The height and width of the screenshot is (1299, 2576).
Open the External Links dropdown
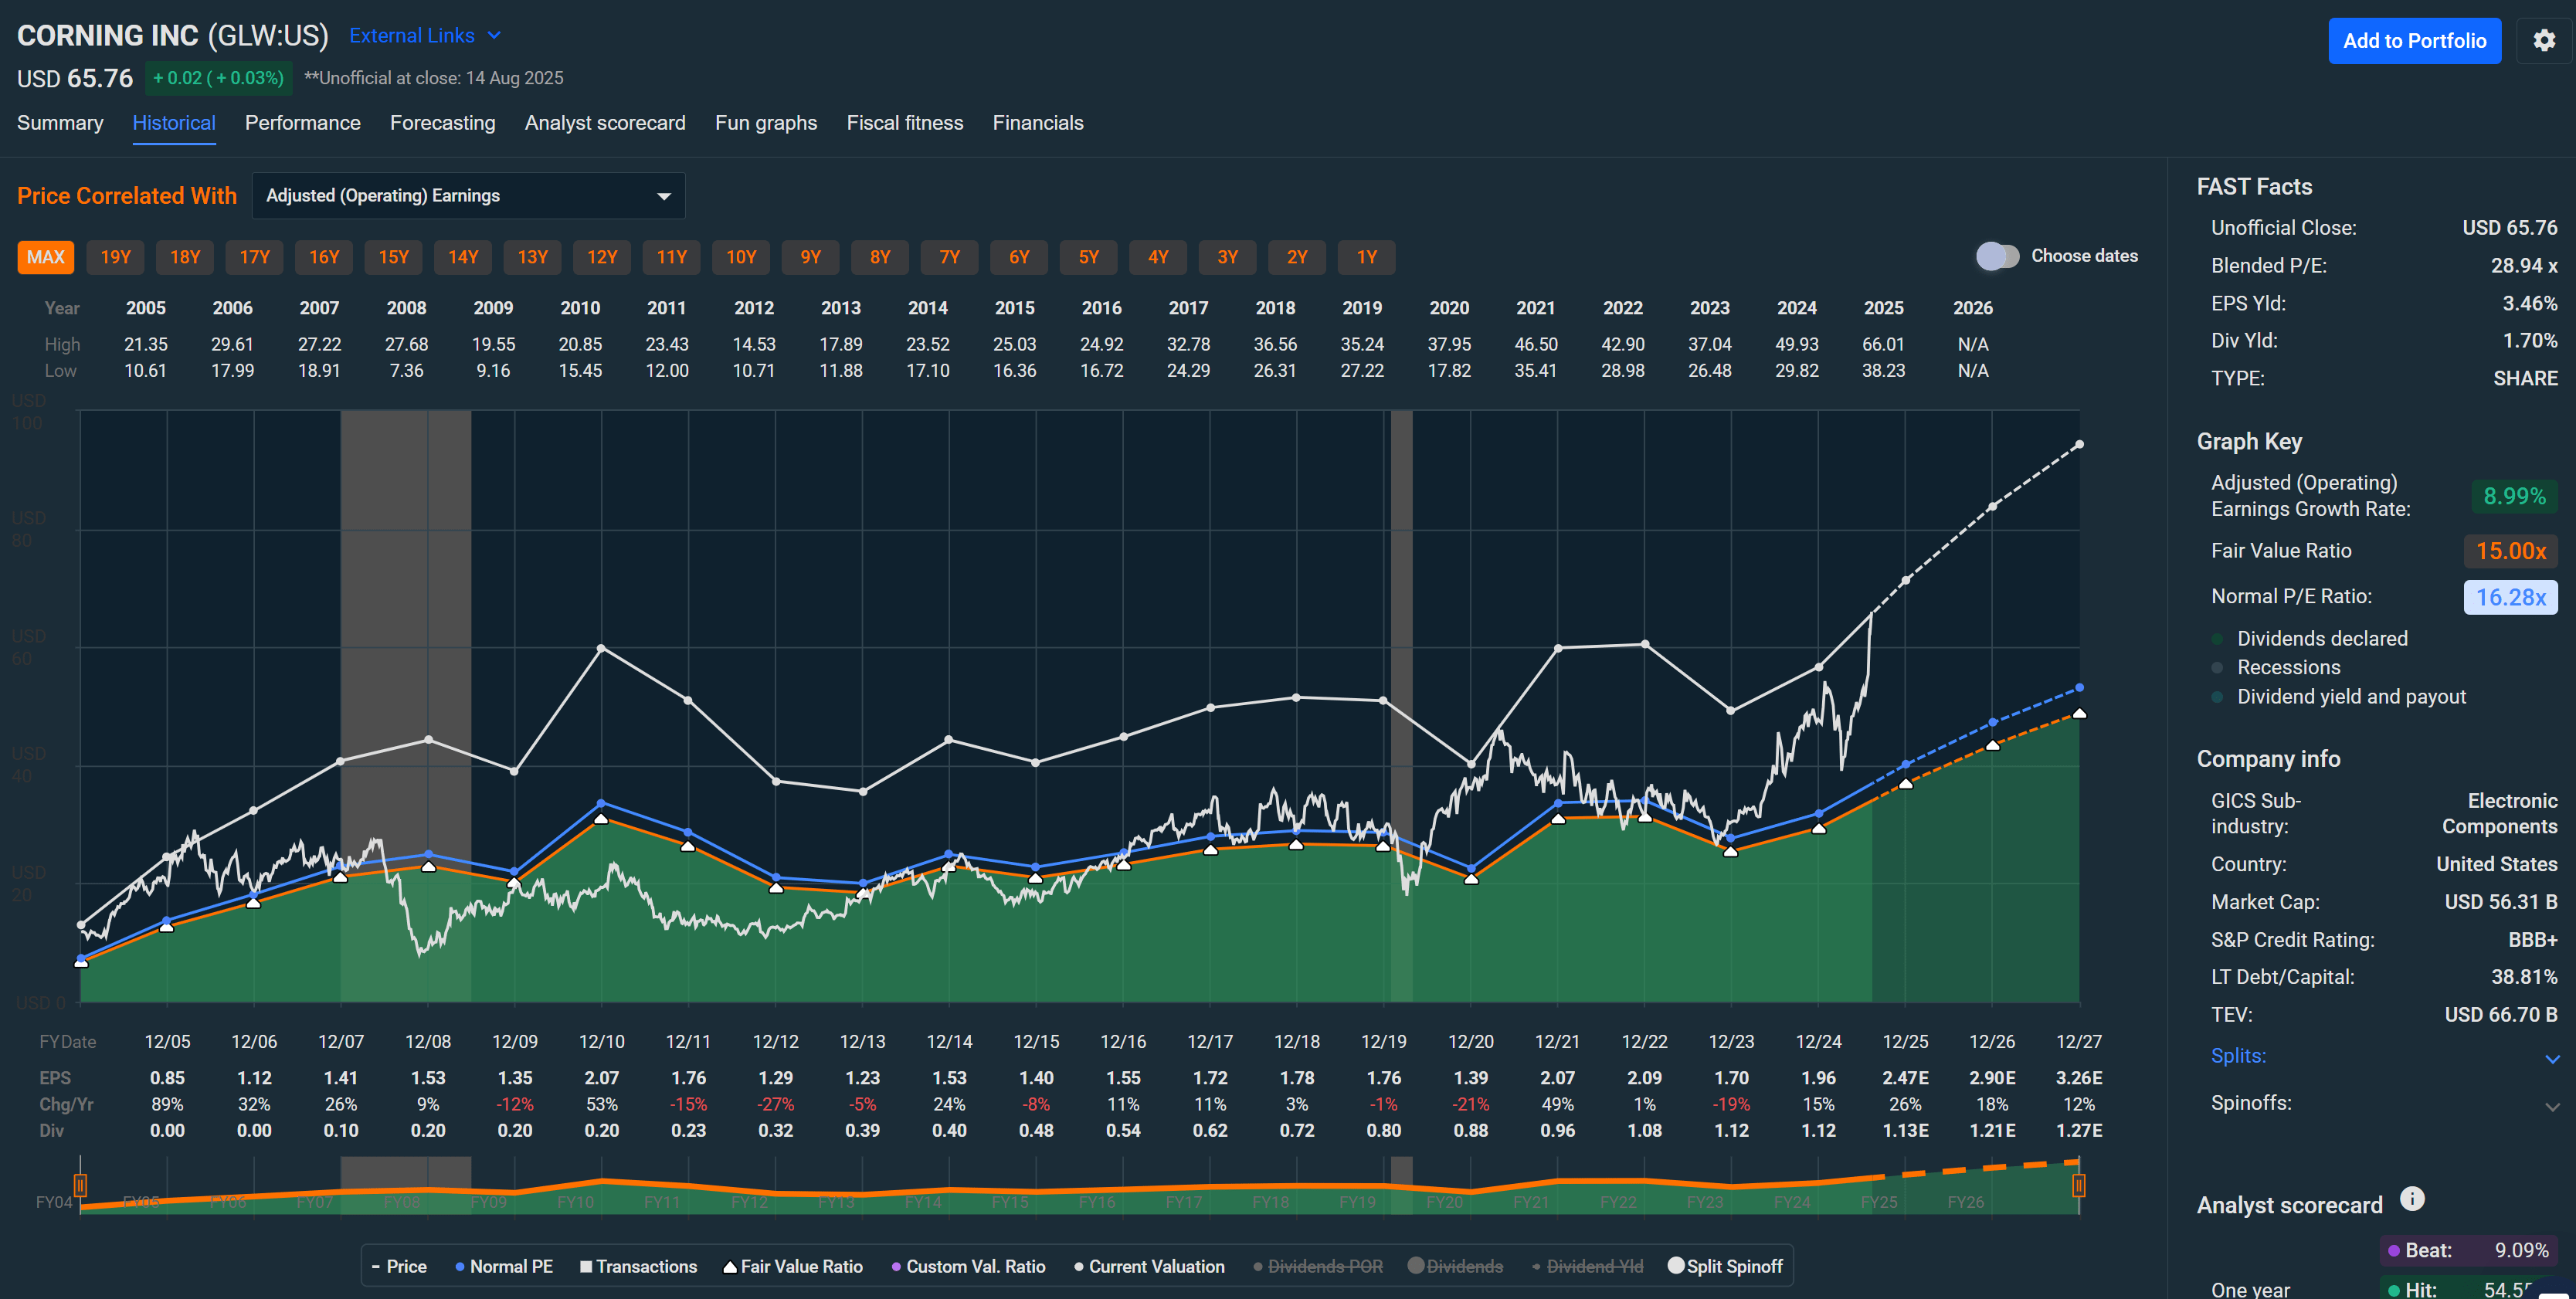point(425,36)
